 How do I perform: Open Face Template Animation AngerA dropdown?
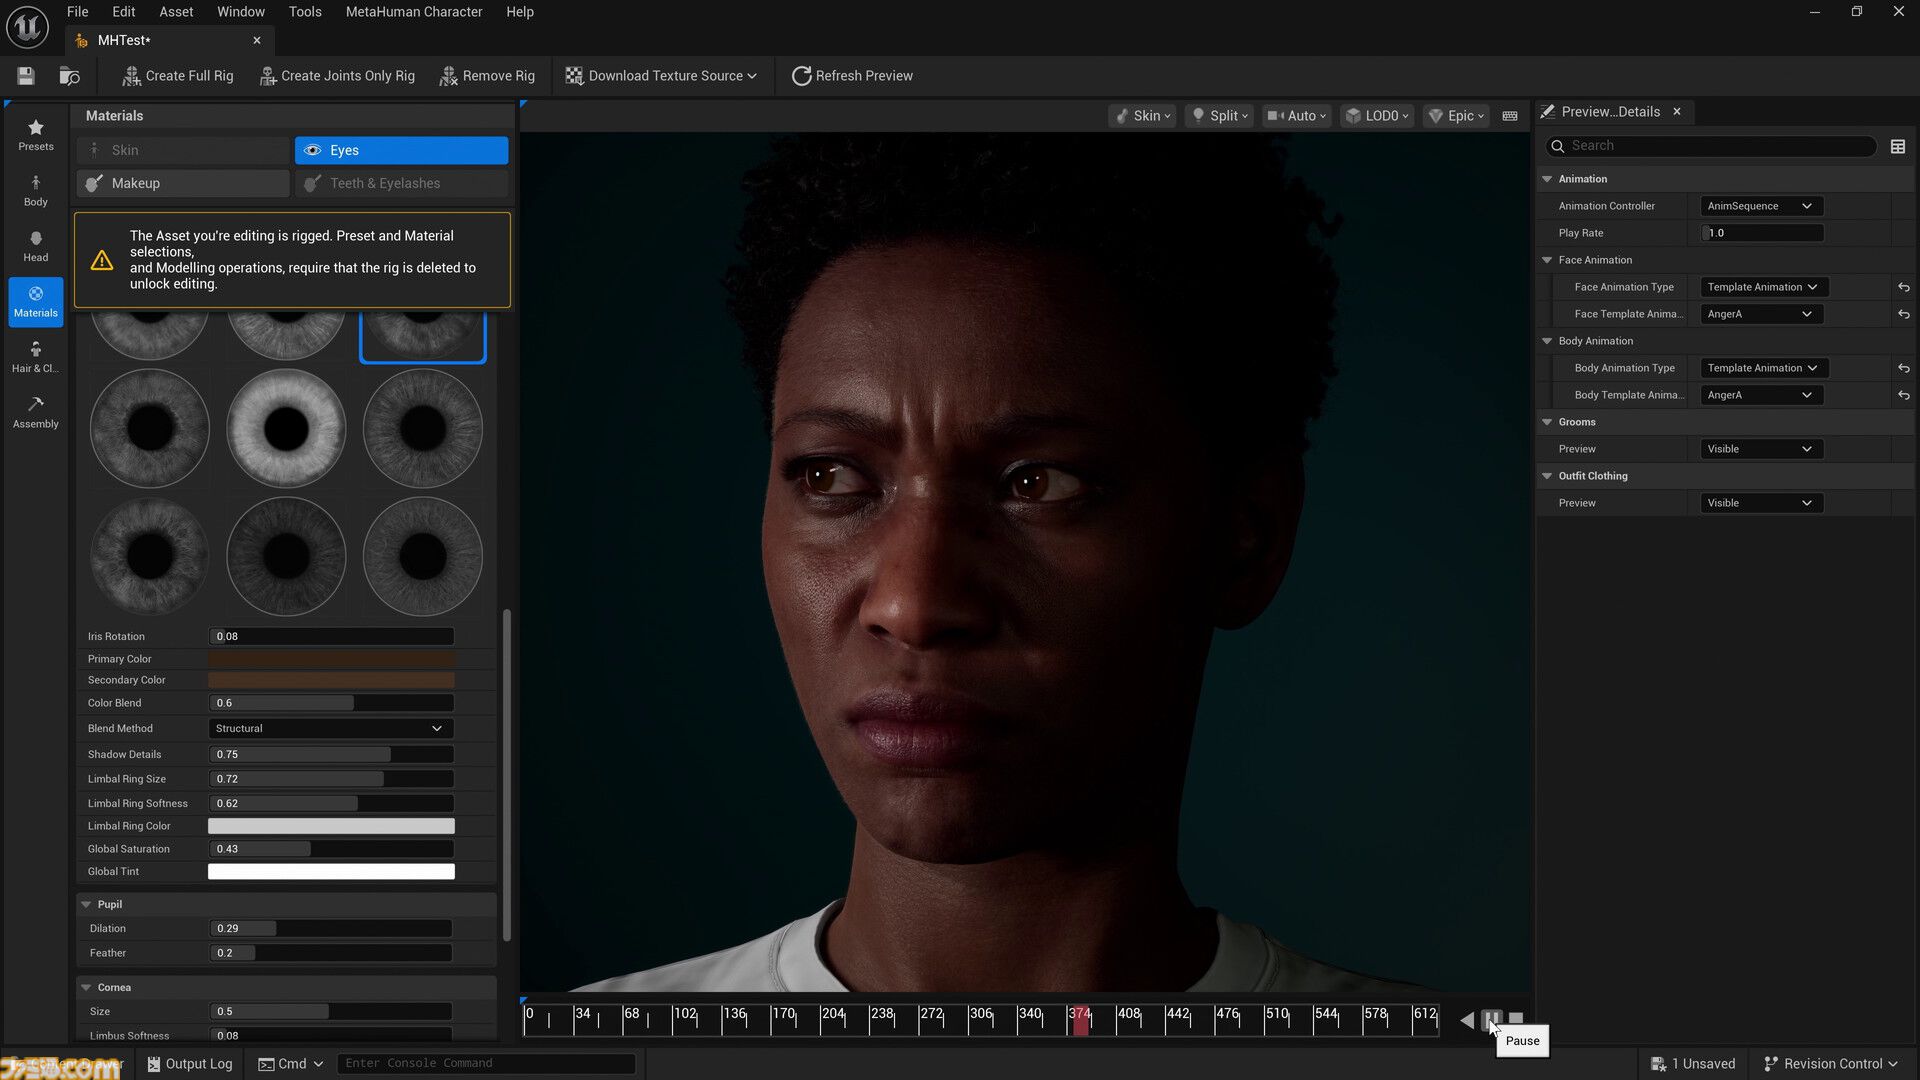coord(1760,314)
